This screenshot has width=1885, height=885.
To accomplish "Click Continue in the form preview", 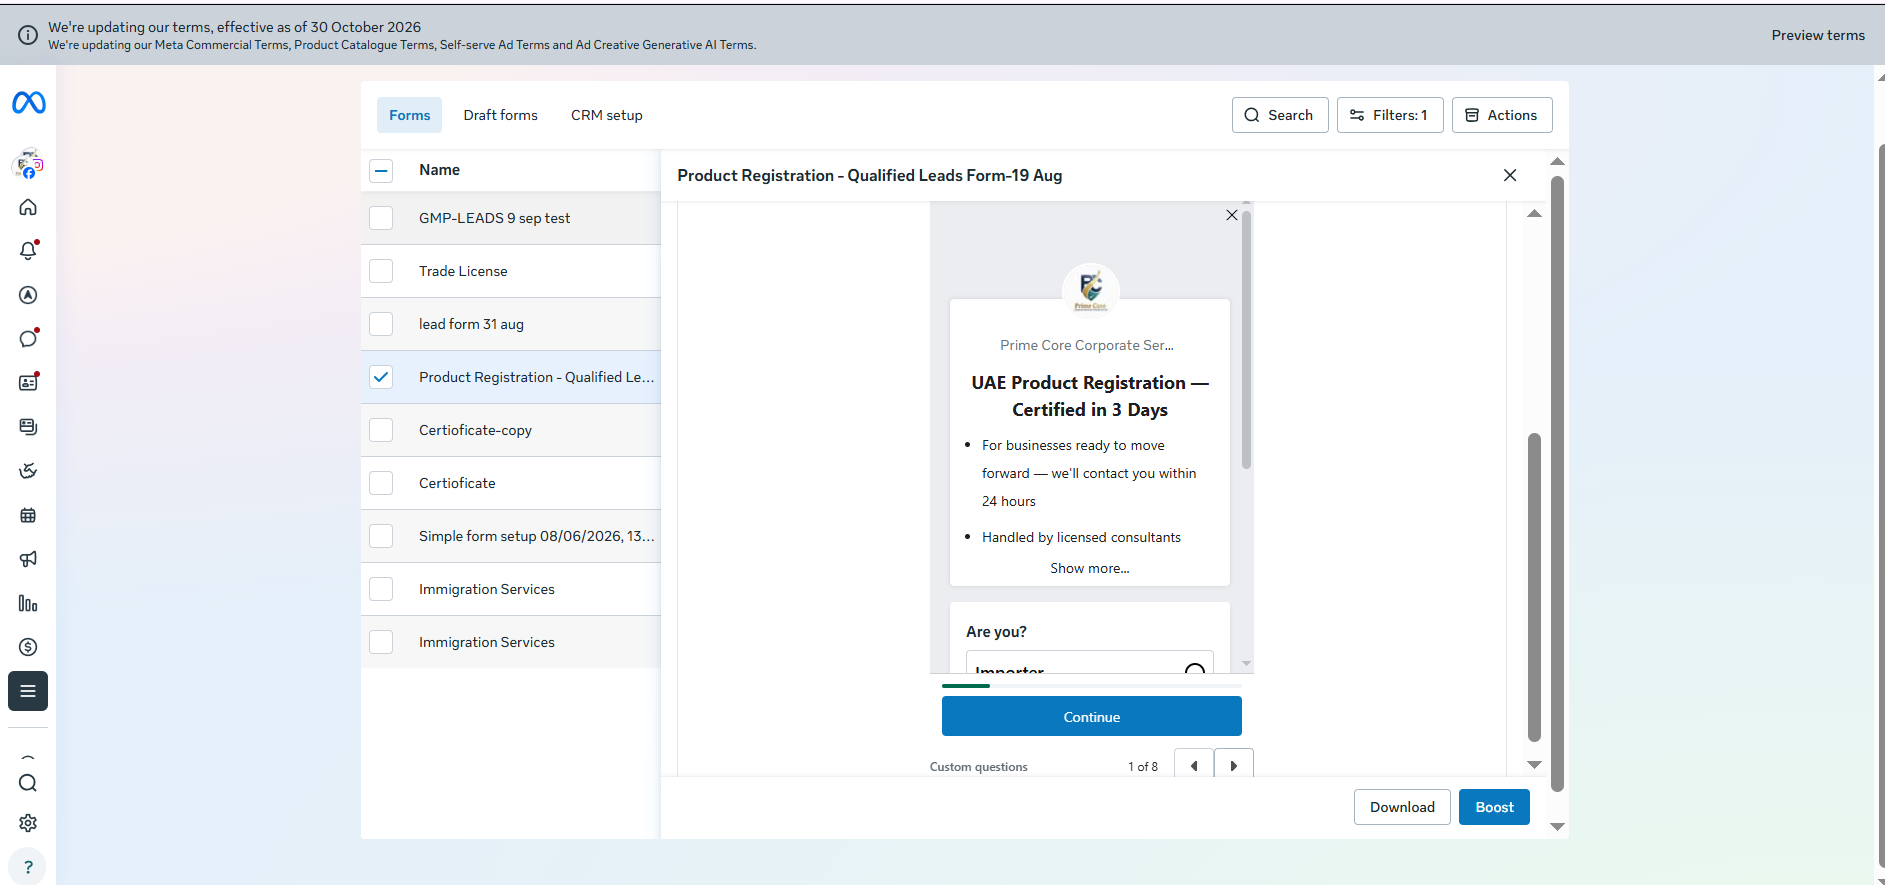I will 1092,717.
